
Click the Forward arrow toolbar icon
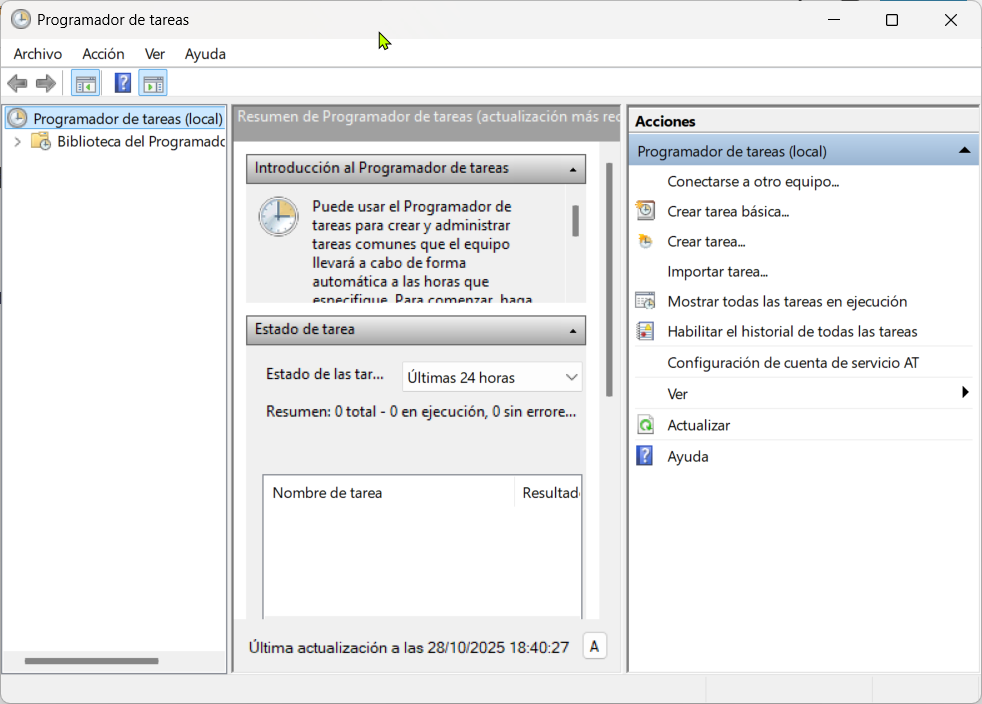pos(45,83)
